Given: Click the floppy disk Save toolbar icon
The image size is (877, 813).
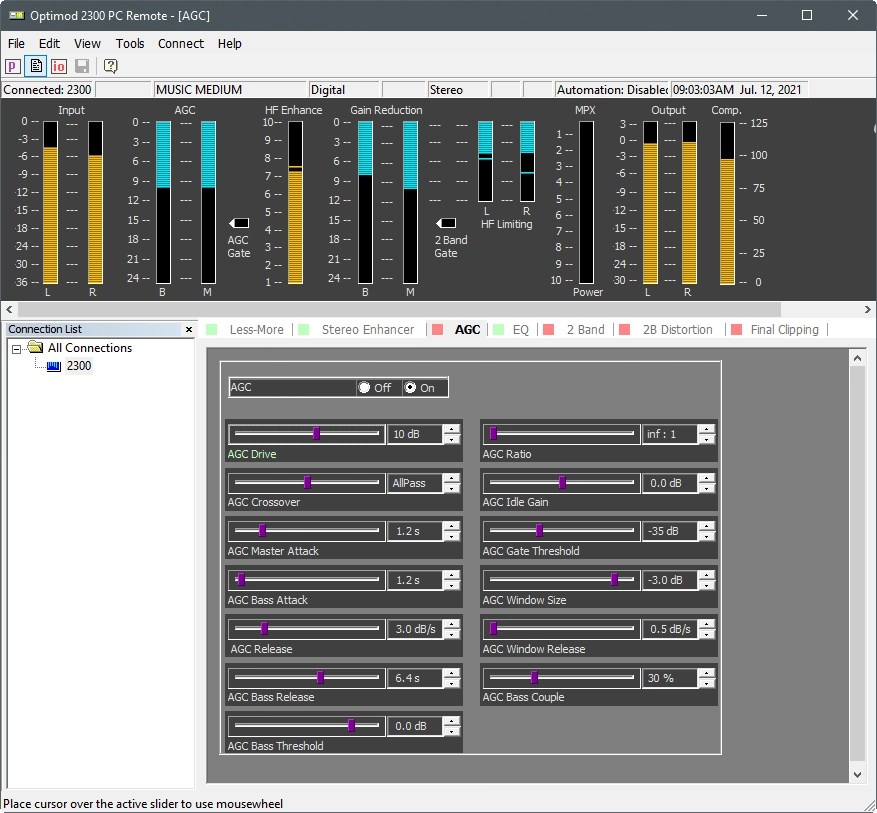Looking at the screenshot, I should 82,66.
